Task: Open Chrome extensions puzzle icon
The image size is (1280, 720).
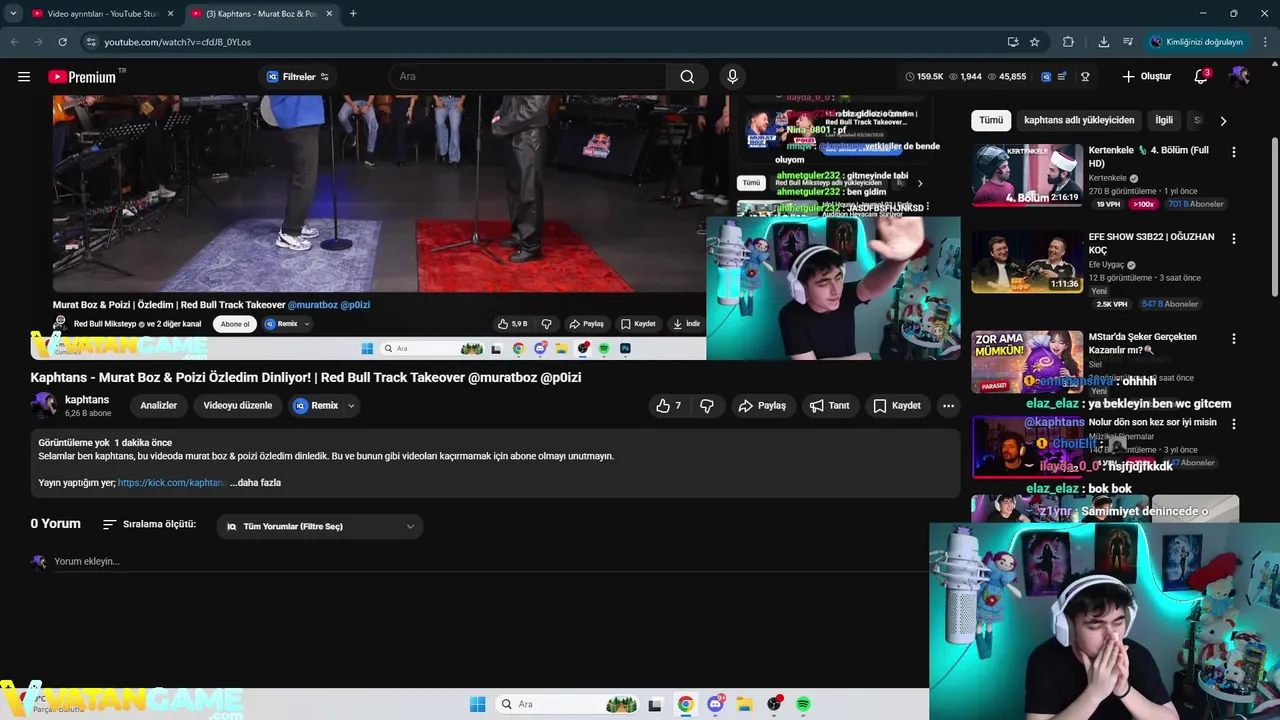Action: [x=1068, y=42]
